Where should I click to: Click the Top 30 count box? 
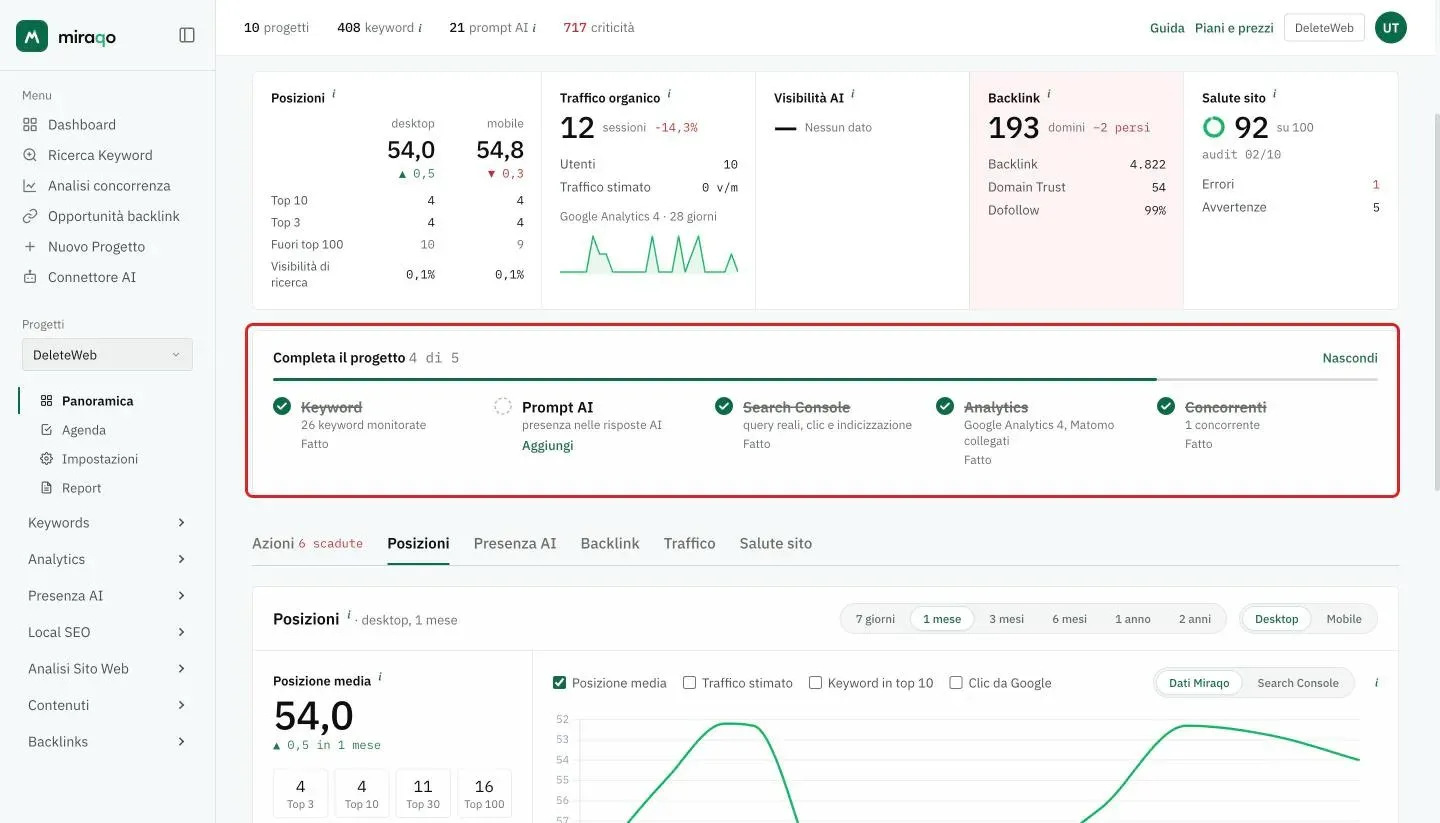point(423,793)
